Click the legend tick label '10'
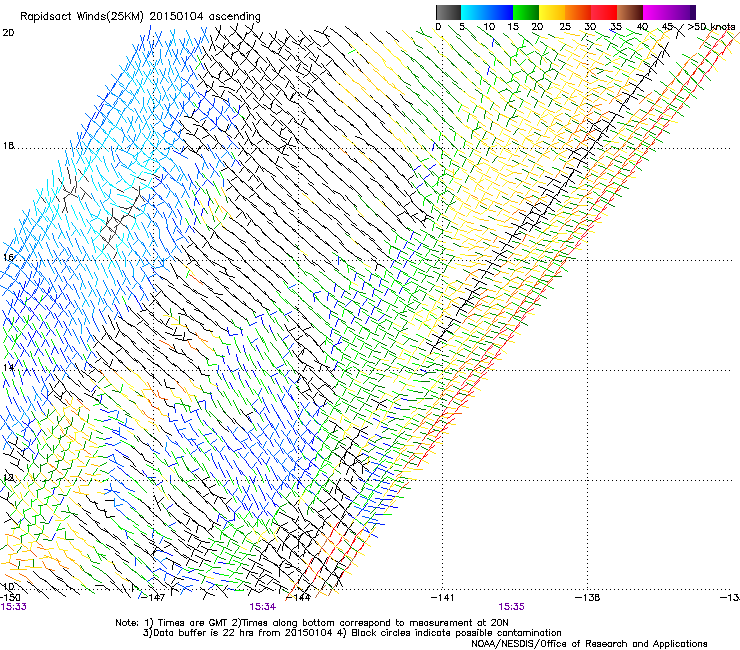Image resolution: width=740 pixels, height=650 pixels. pyautogui.click(x=489, y=27)
